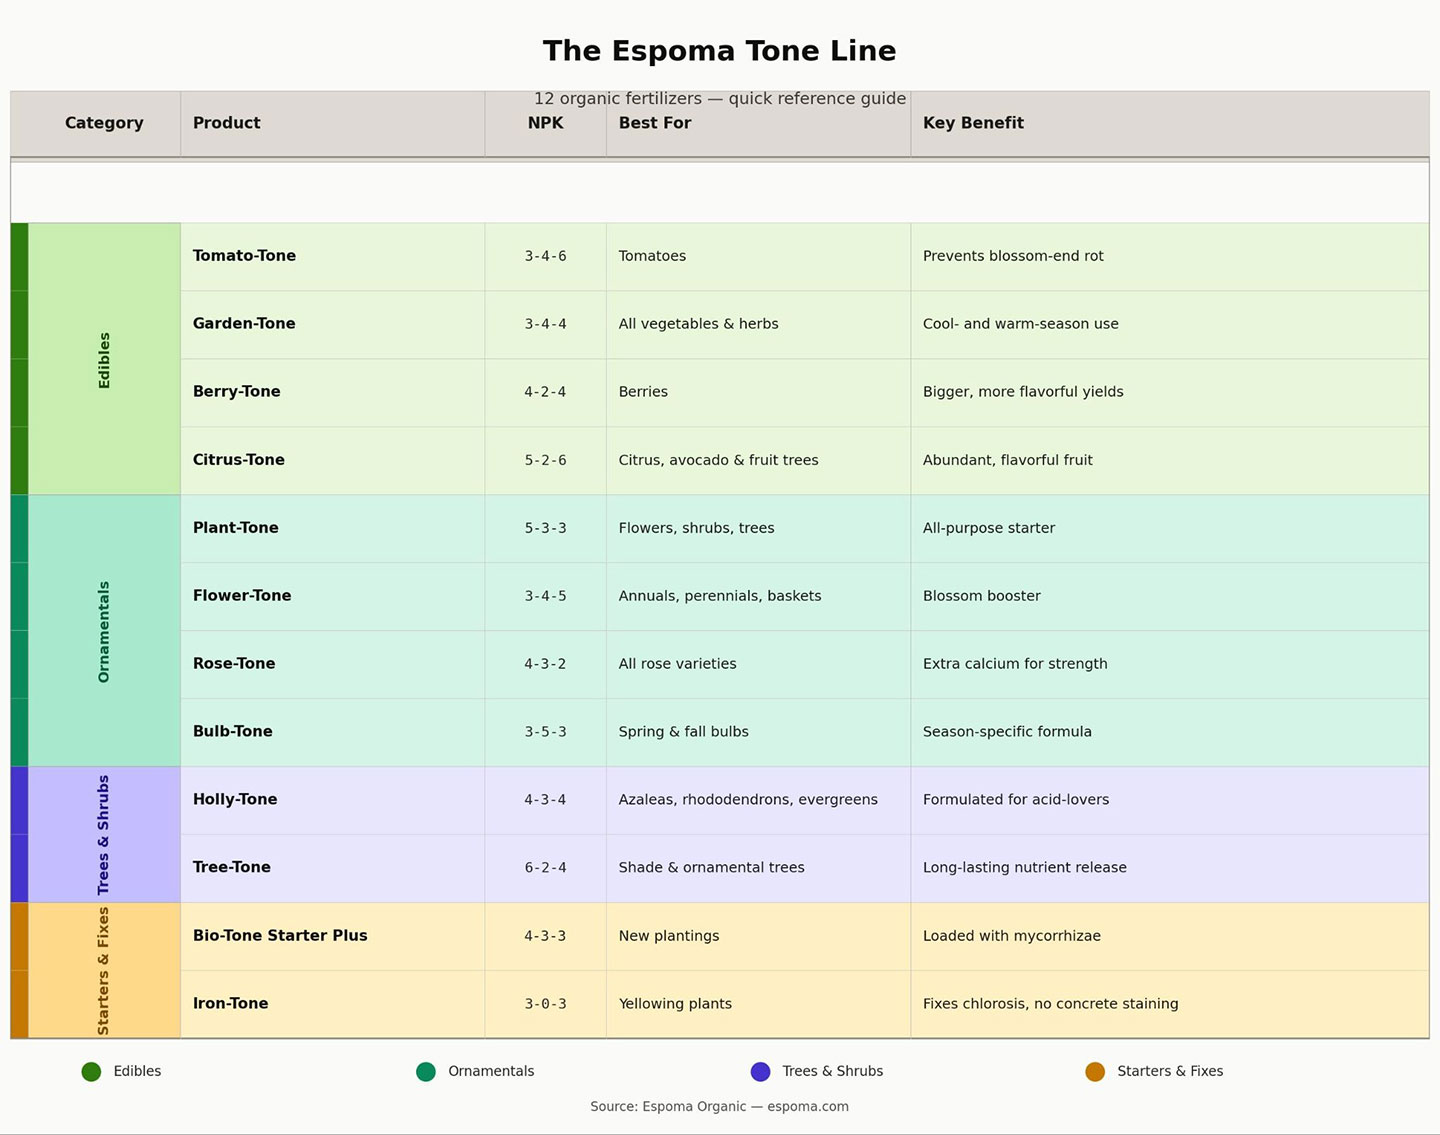Select NPK value 4-3-3
The image size is (1440, 1135).
click(x=545, y=936)
